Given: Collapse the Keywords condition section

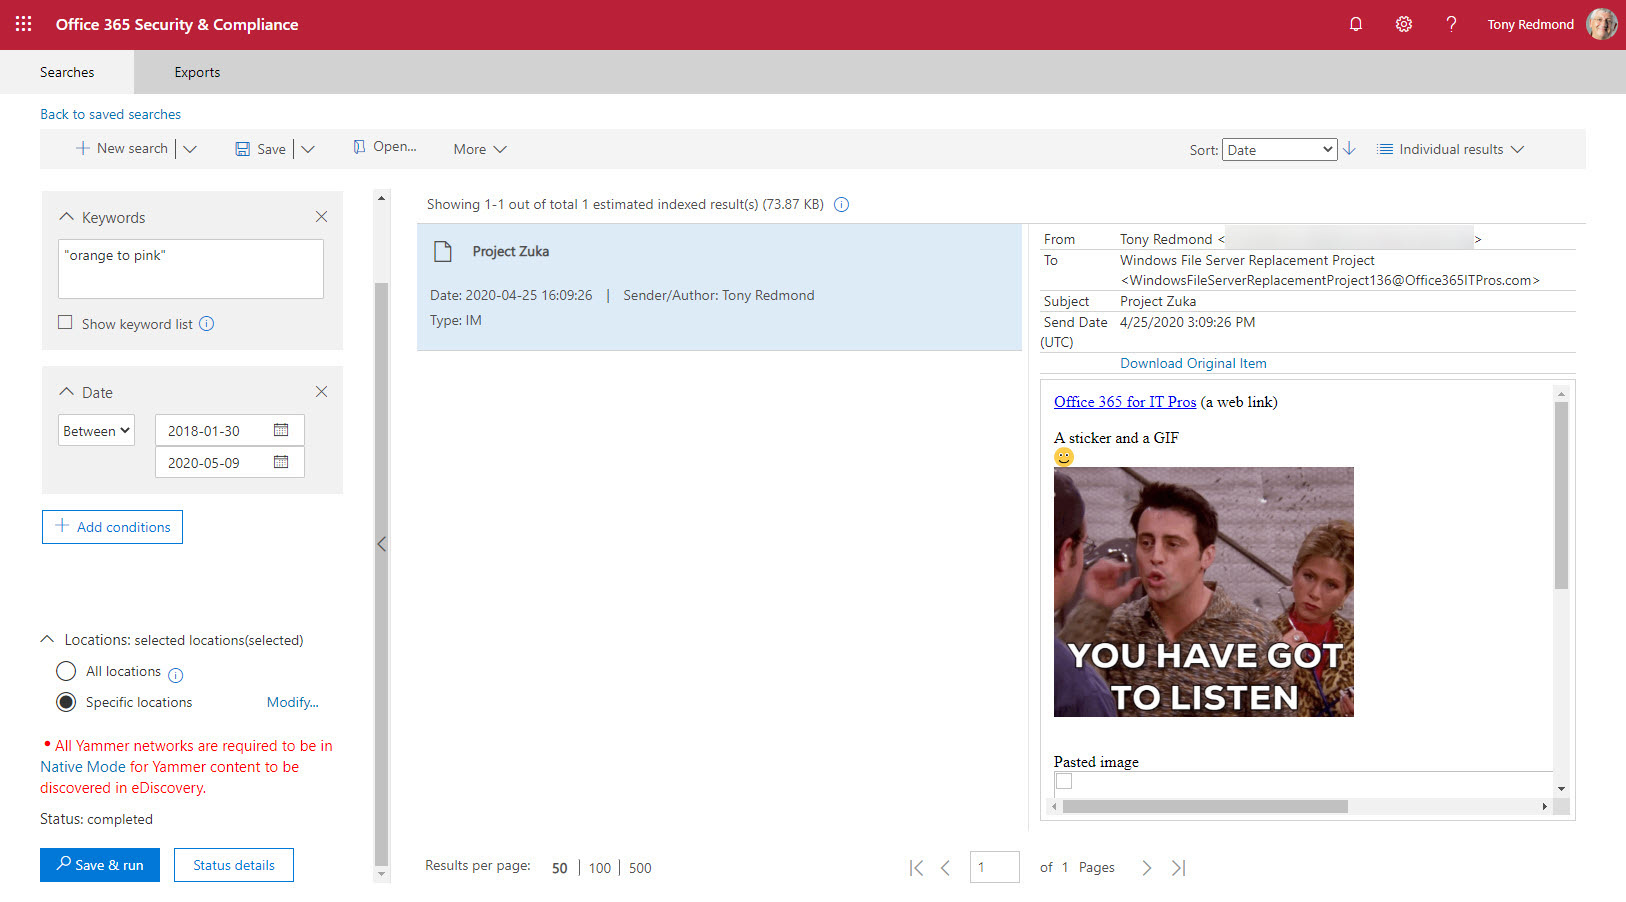Looking at the screenshot, I should [x=67, y=217].
